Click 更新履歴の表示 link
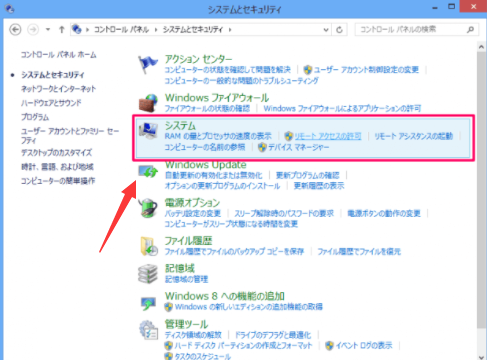 coord(319,186)
